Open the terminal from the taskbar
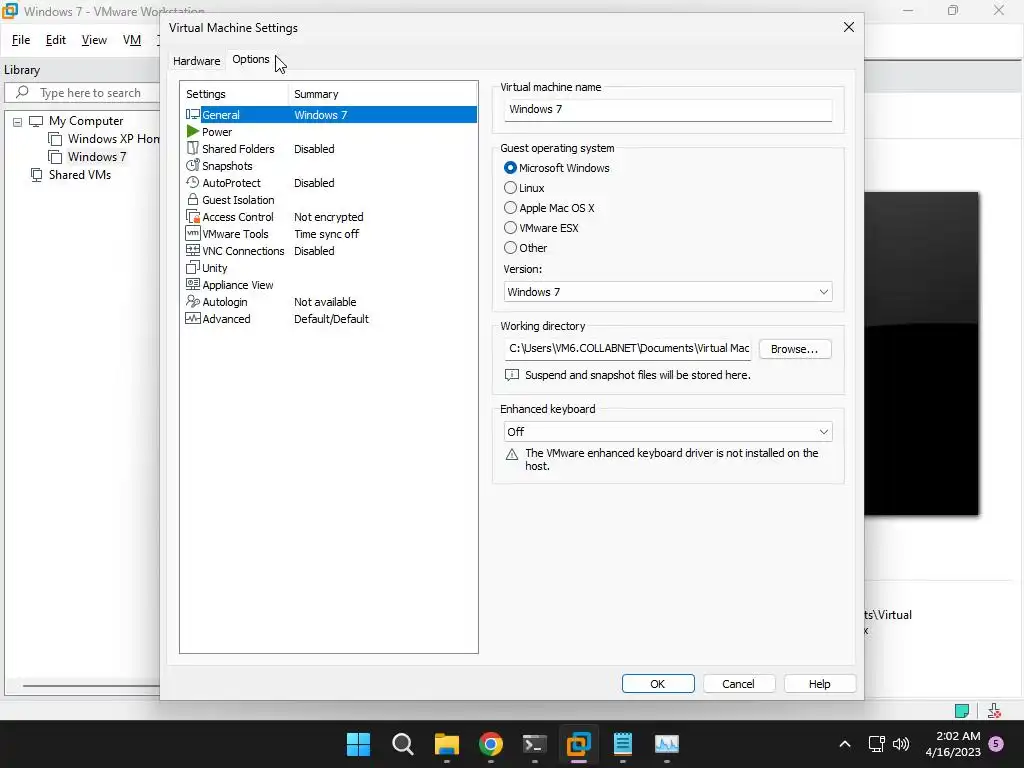 point(535,744)
